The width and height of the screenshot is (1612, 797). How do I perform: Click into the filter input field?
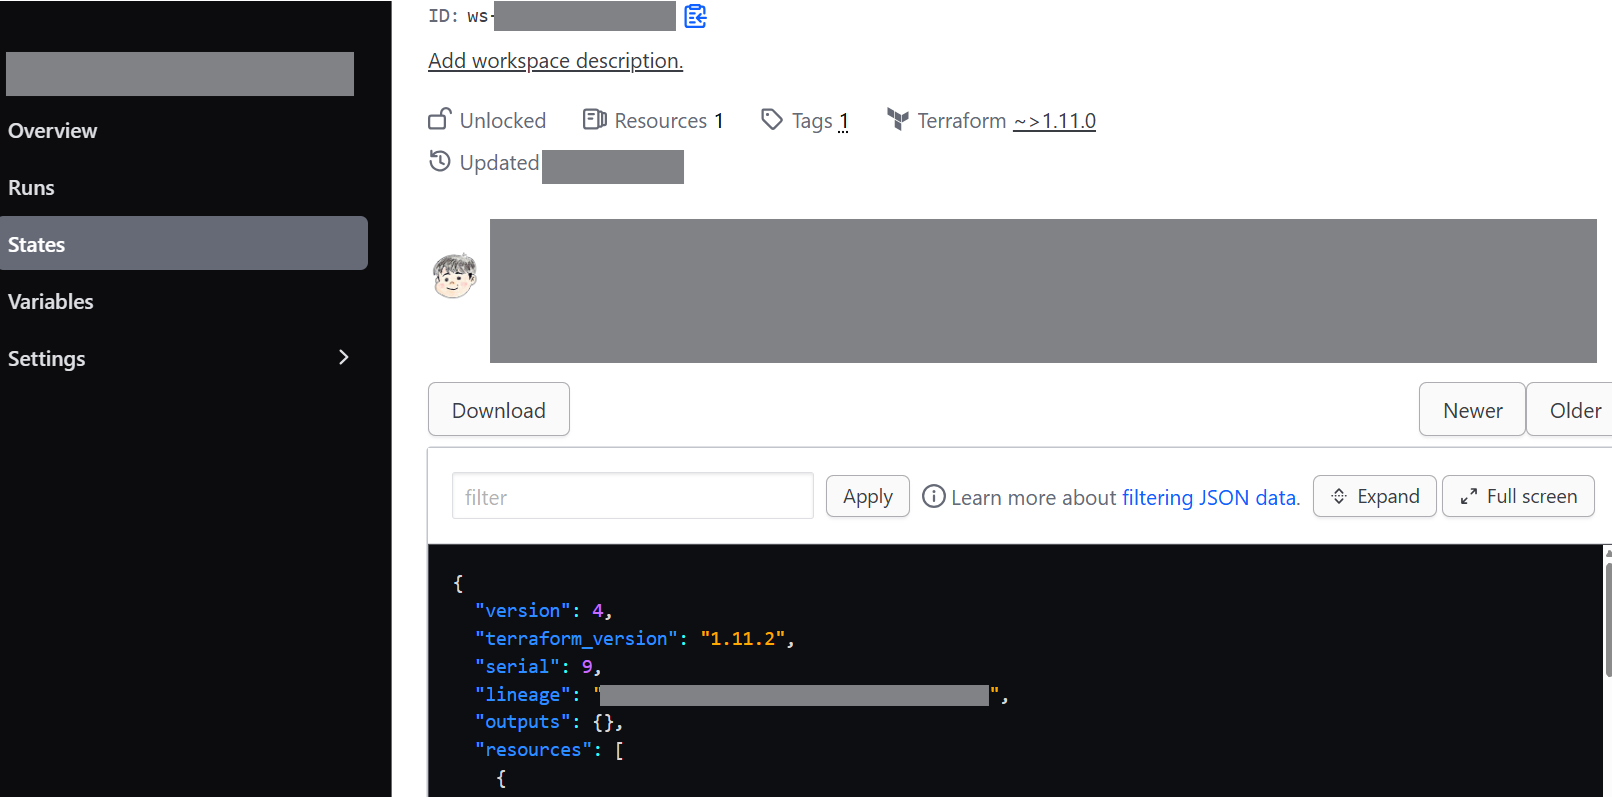point(633,496)
